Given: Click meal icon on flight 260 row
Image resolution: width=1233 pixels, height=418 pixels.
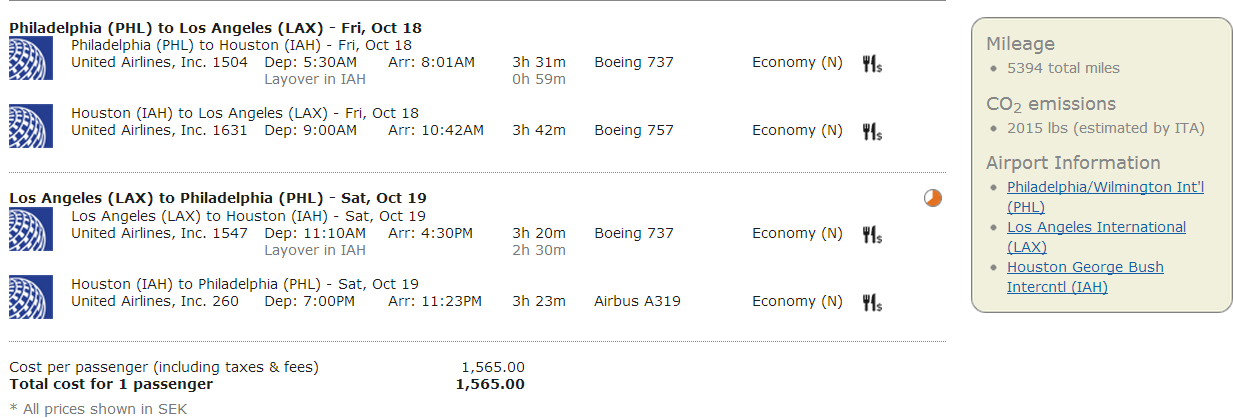Looking at the screenshot, I should [x=871, y=302].
